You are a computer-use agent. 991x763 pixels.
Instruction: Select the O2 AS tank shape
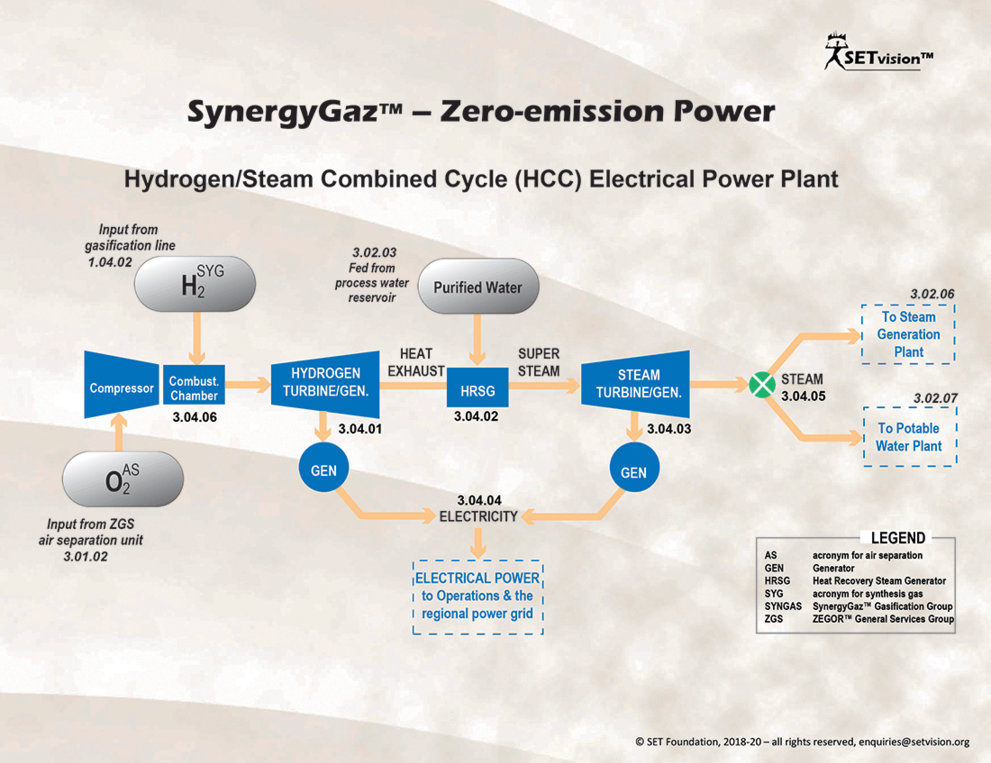click(123, 479)
